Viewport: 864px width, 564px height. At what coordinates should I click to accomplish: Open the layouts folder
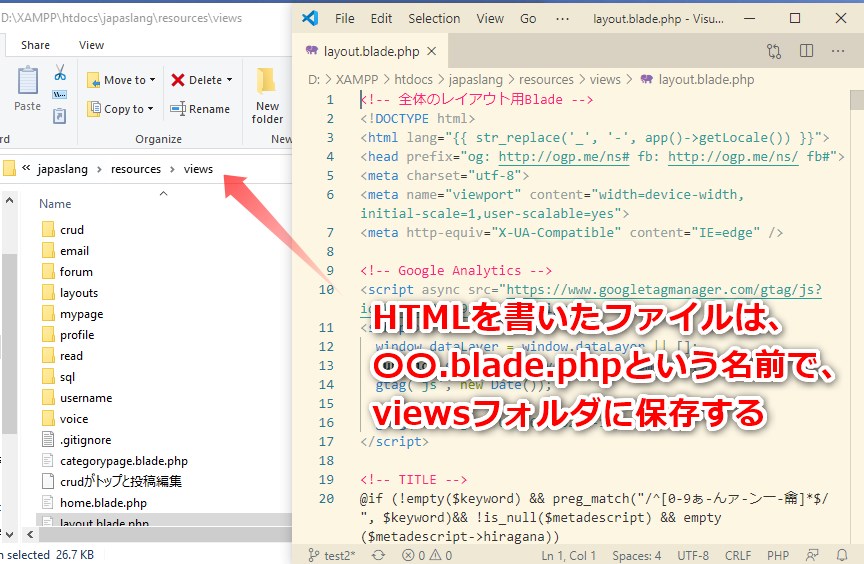(79, 293)
